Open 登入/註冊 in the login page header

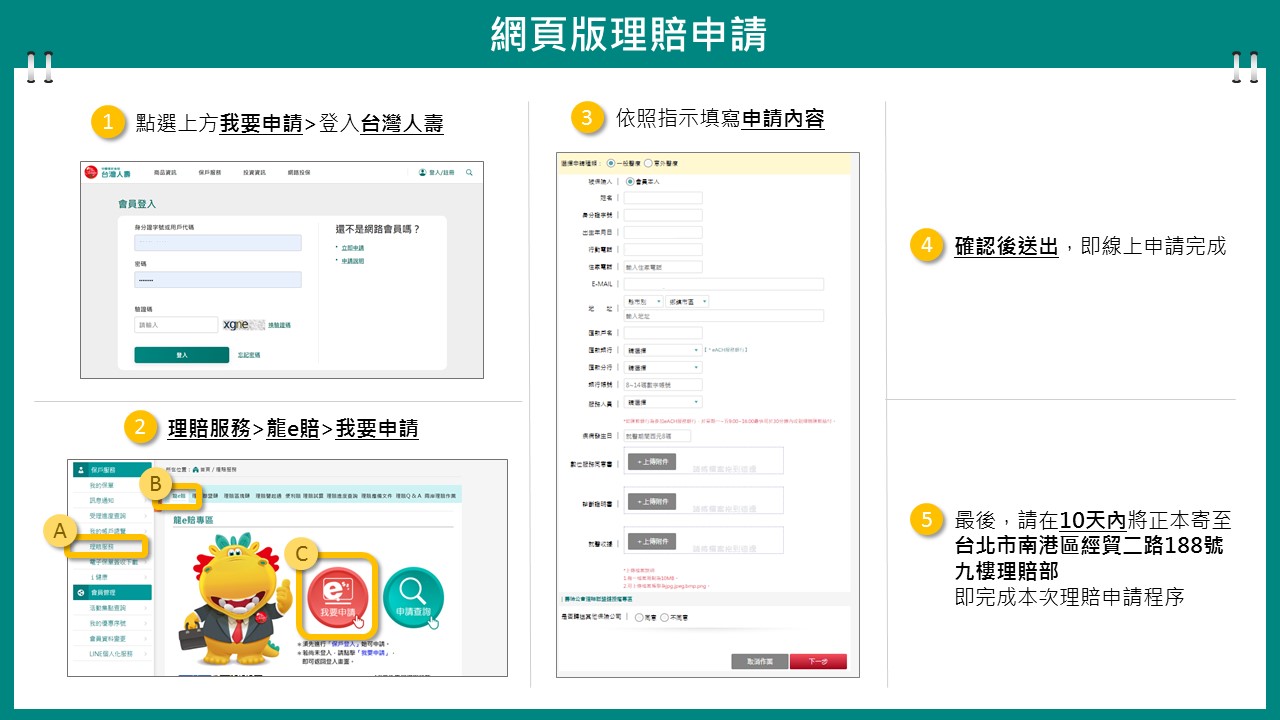coord(436,173)
